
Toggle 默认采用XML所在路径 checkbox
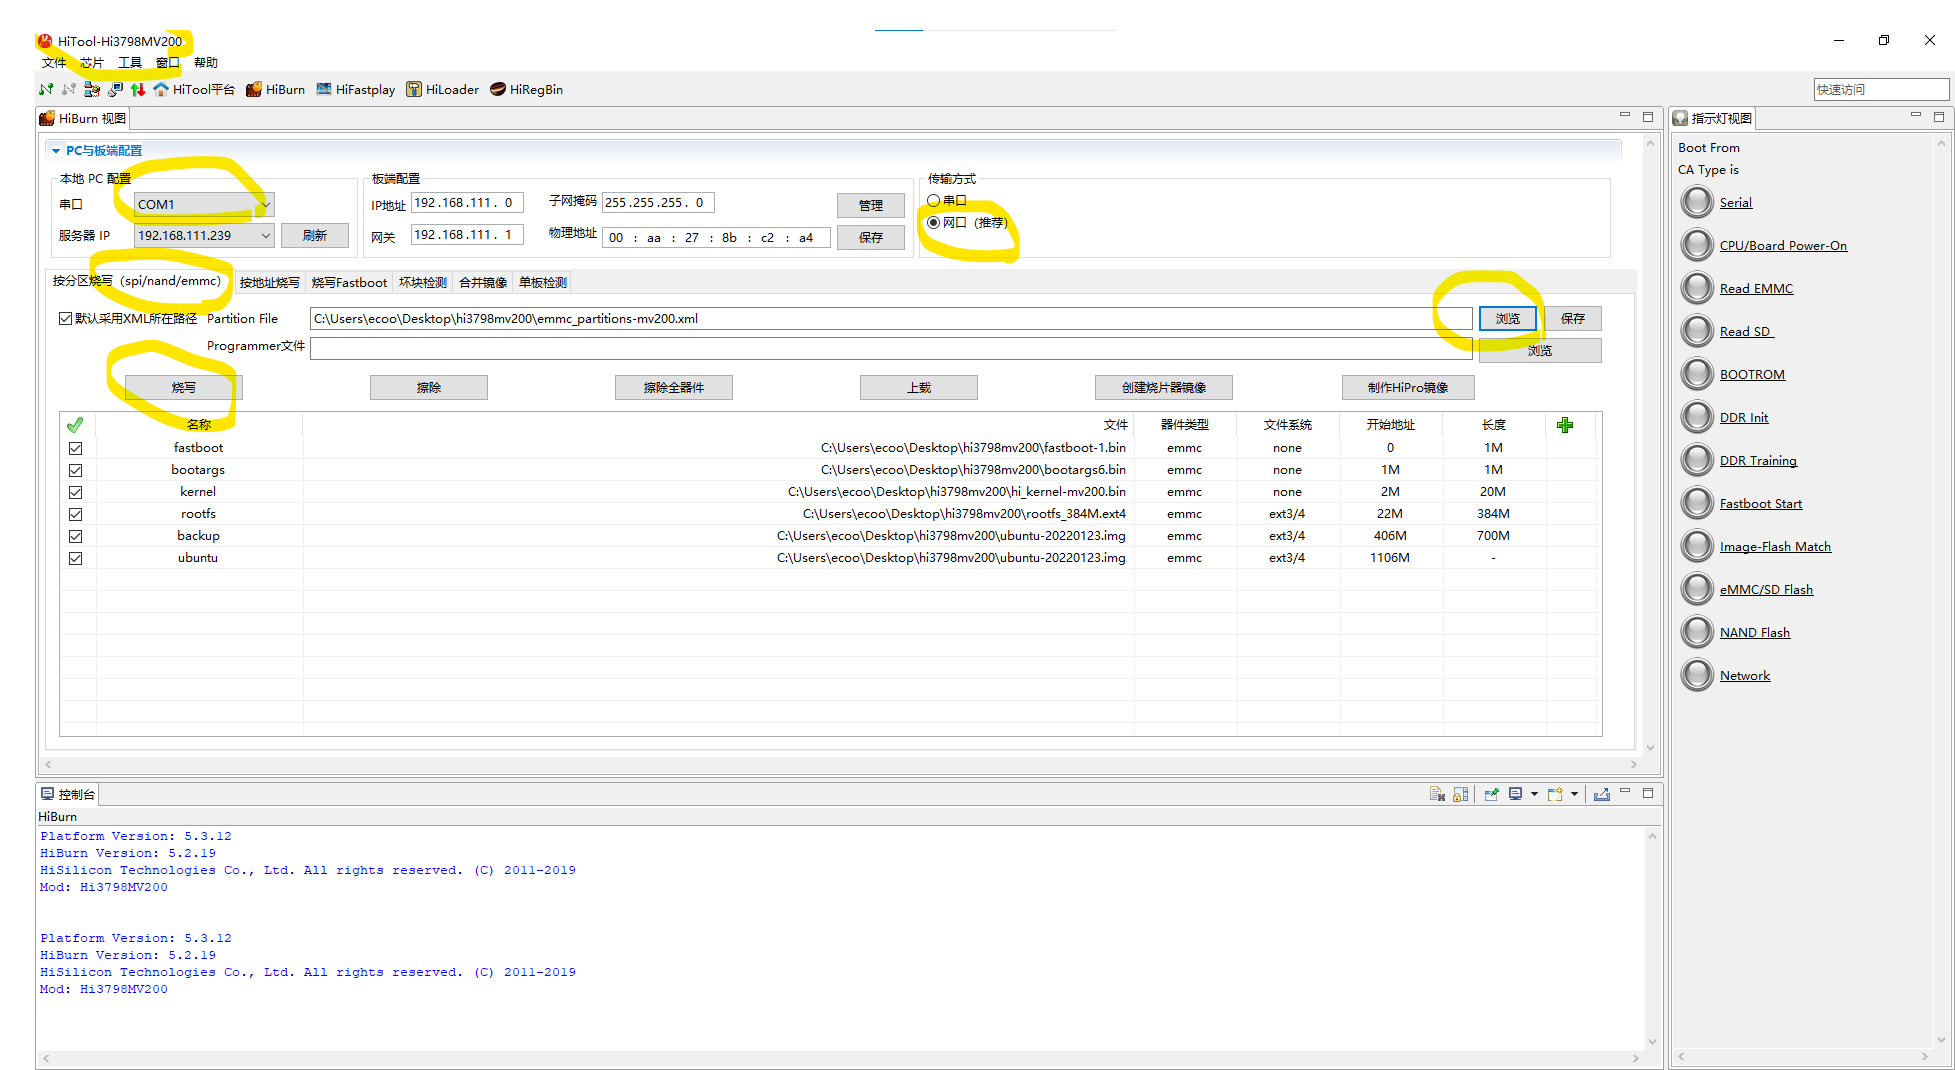[x=65, y=318]
